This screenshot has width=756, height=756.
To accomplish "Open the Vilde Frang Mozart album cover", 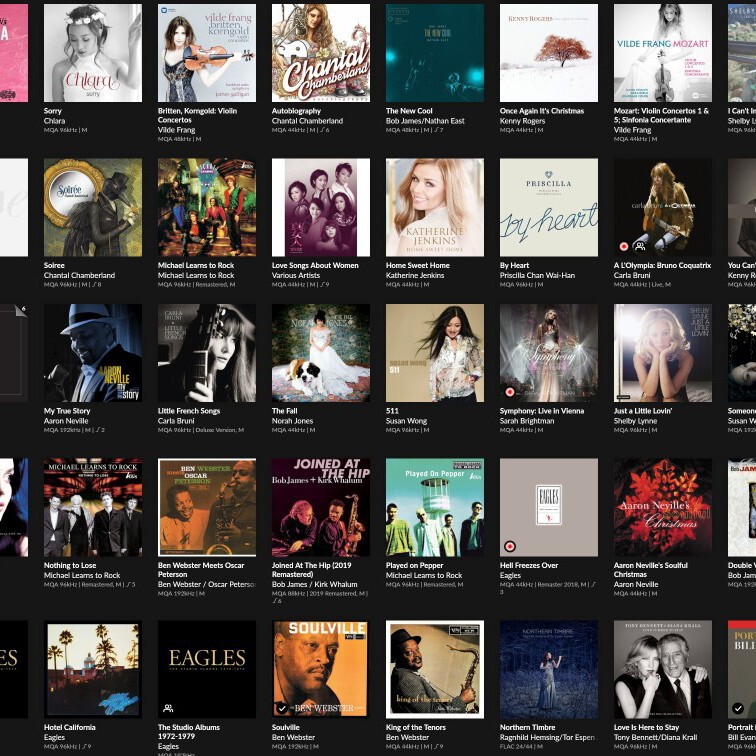I will (662, 53).
